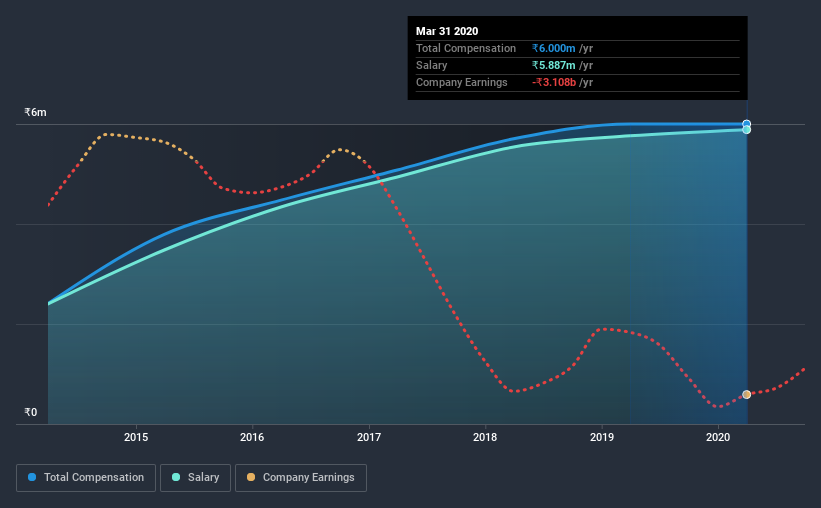The height and width of the screenshot is (508, 821).
Task: Click the Total Compensation label in tooltip
Action: point(466,48)
